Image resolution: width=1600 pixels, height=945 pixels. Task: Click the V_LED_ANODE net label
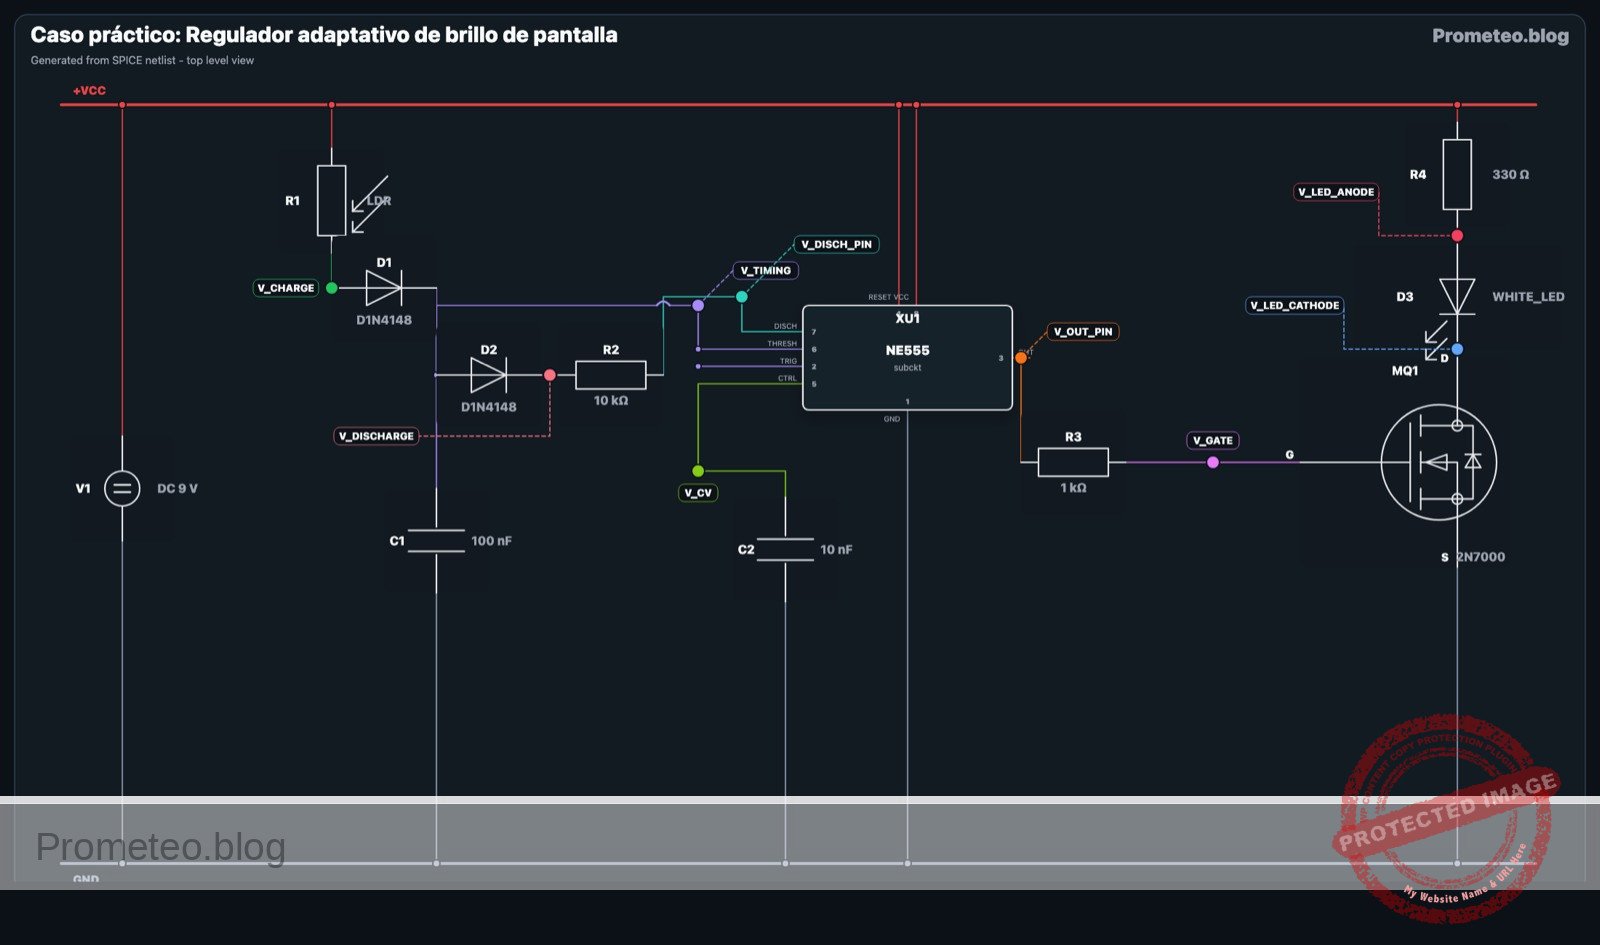1336,192
